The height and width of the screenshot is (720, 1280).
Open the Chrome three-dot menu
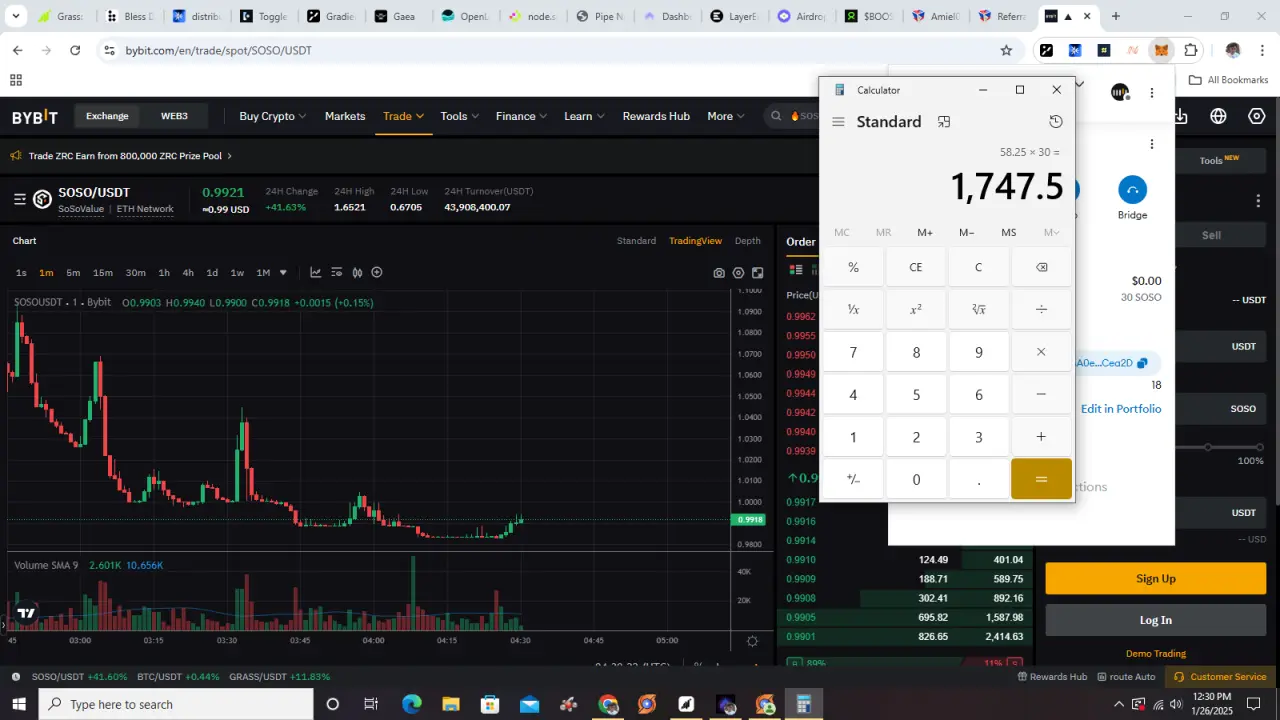tap(1262, 50)
